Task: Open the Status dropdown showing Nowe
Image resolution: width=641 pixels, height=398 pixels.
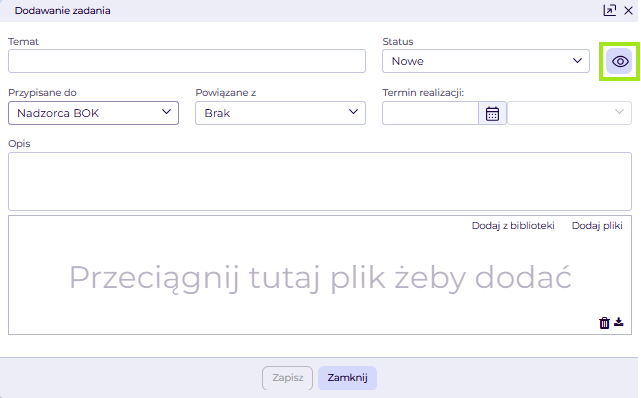Action: 486,61
